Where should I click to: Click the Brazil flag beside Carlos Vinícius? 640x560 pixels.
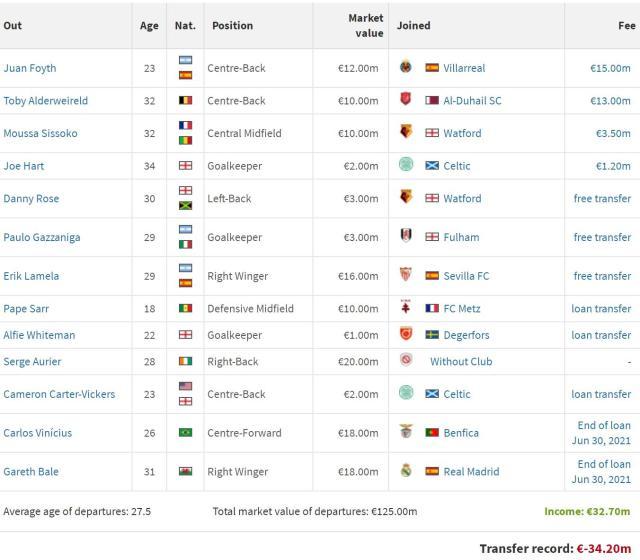pyautogui.click(x=185, y=433)
